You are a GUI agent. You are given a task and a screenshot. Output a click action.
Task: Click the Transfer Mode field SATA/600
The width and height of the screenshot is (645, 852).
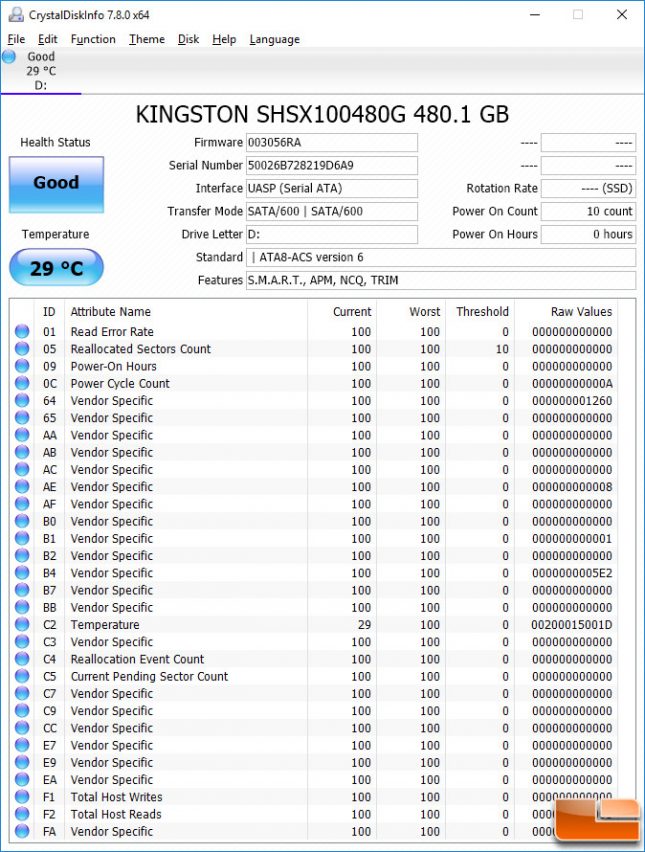[x=331, y=211]
